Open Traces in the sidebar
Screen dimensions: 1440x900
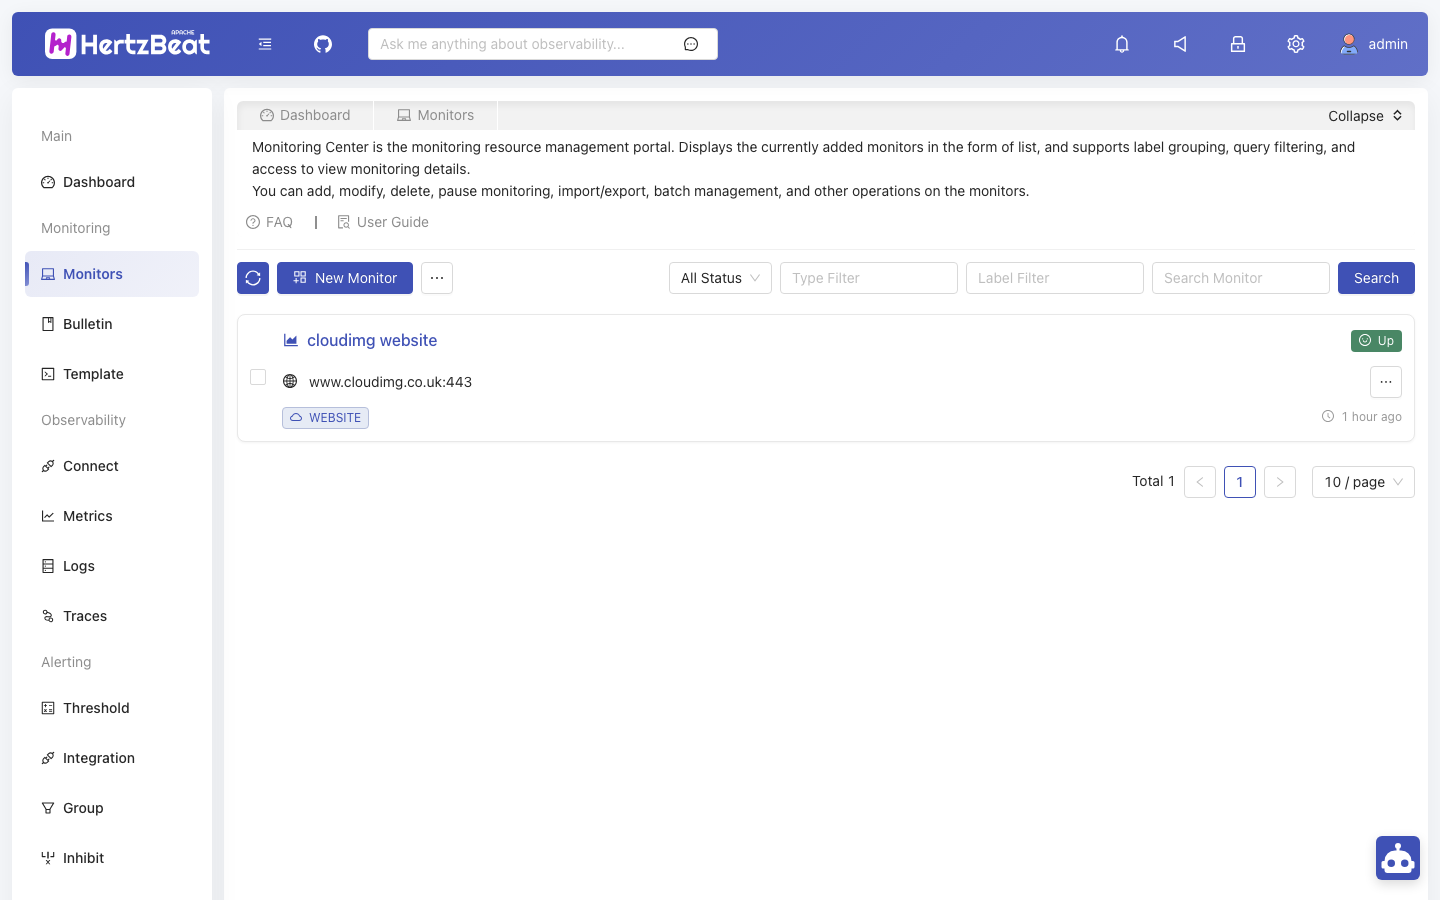[112, 616]
